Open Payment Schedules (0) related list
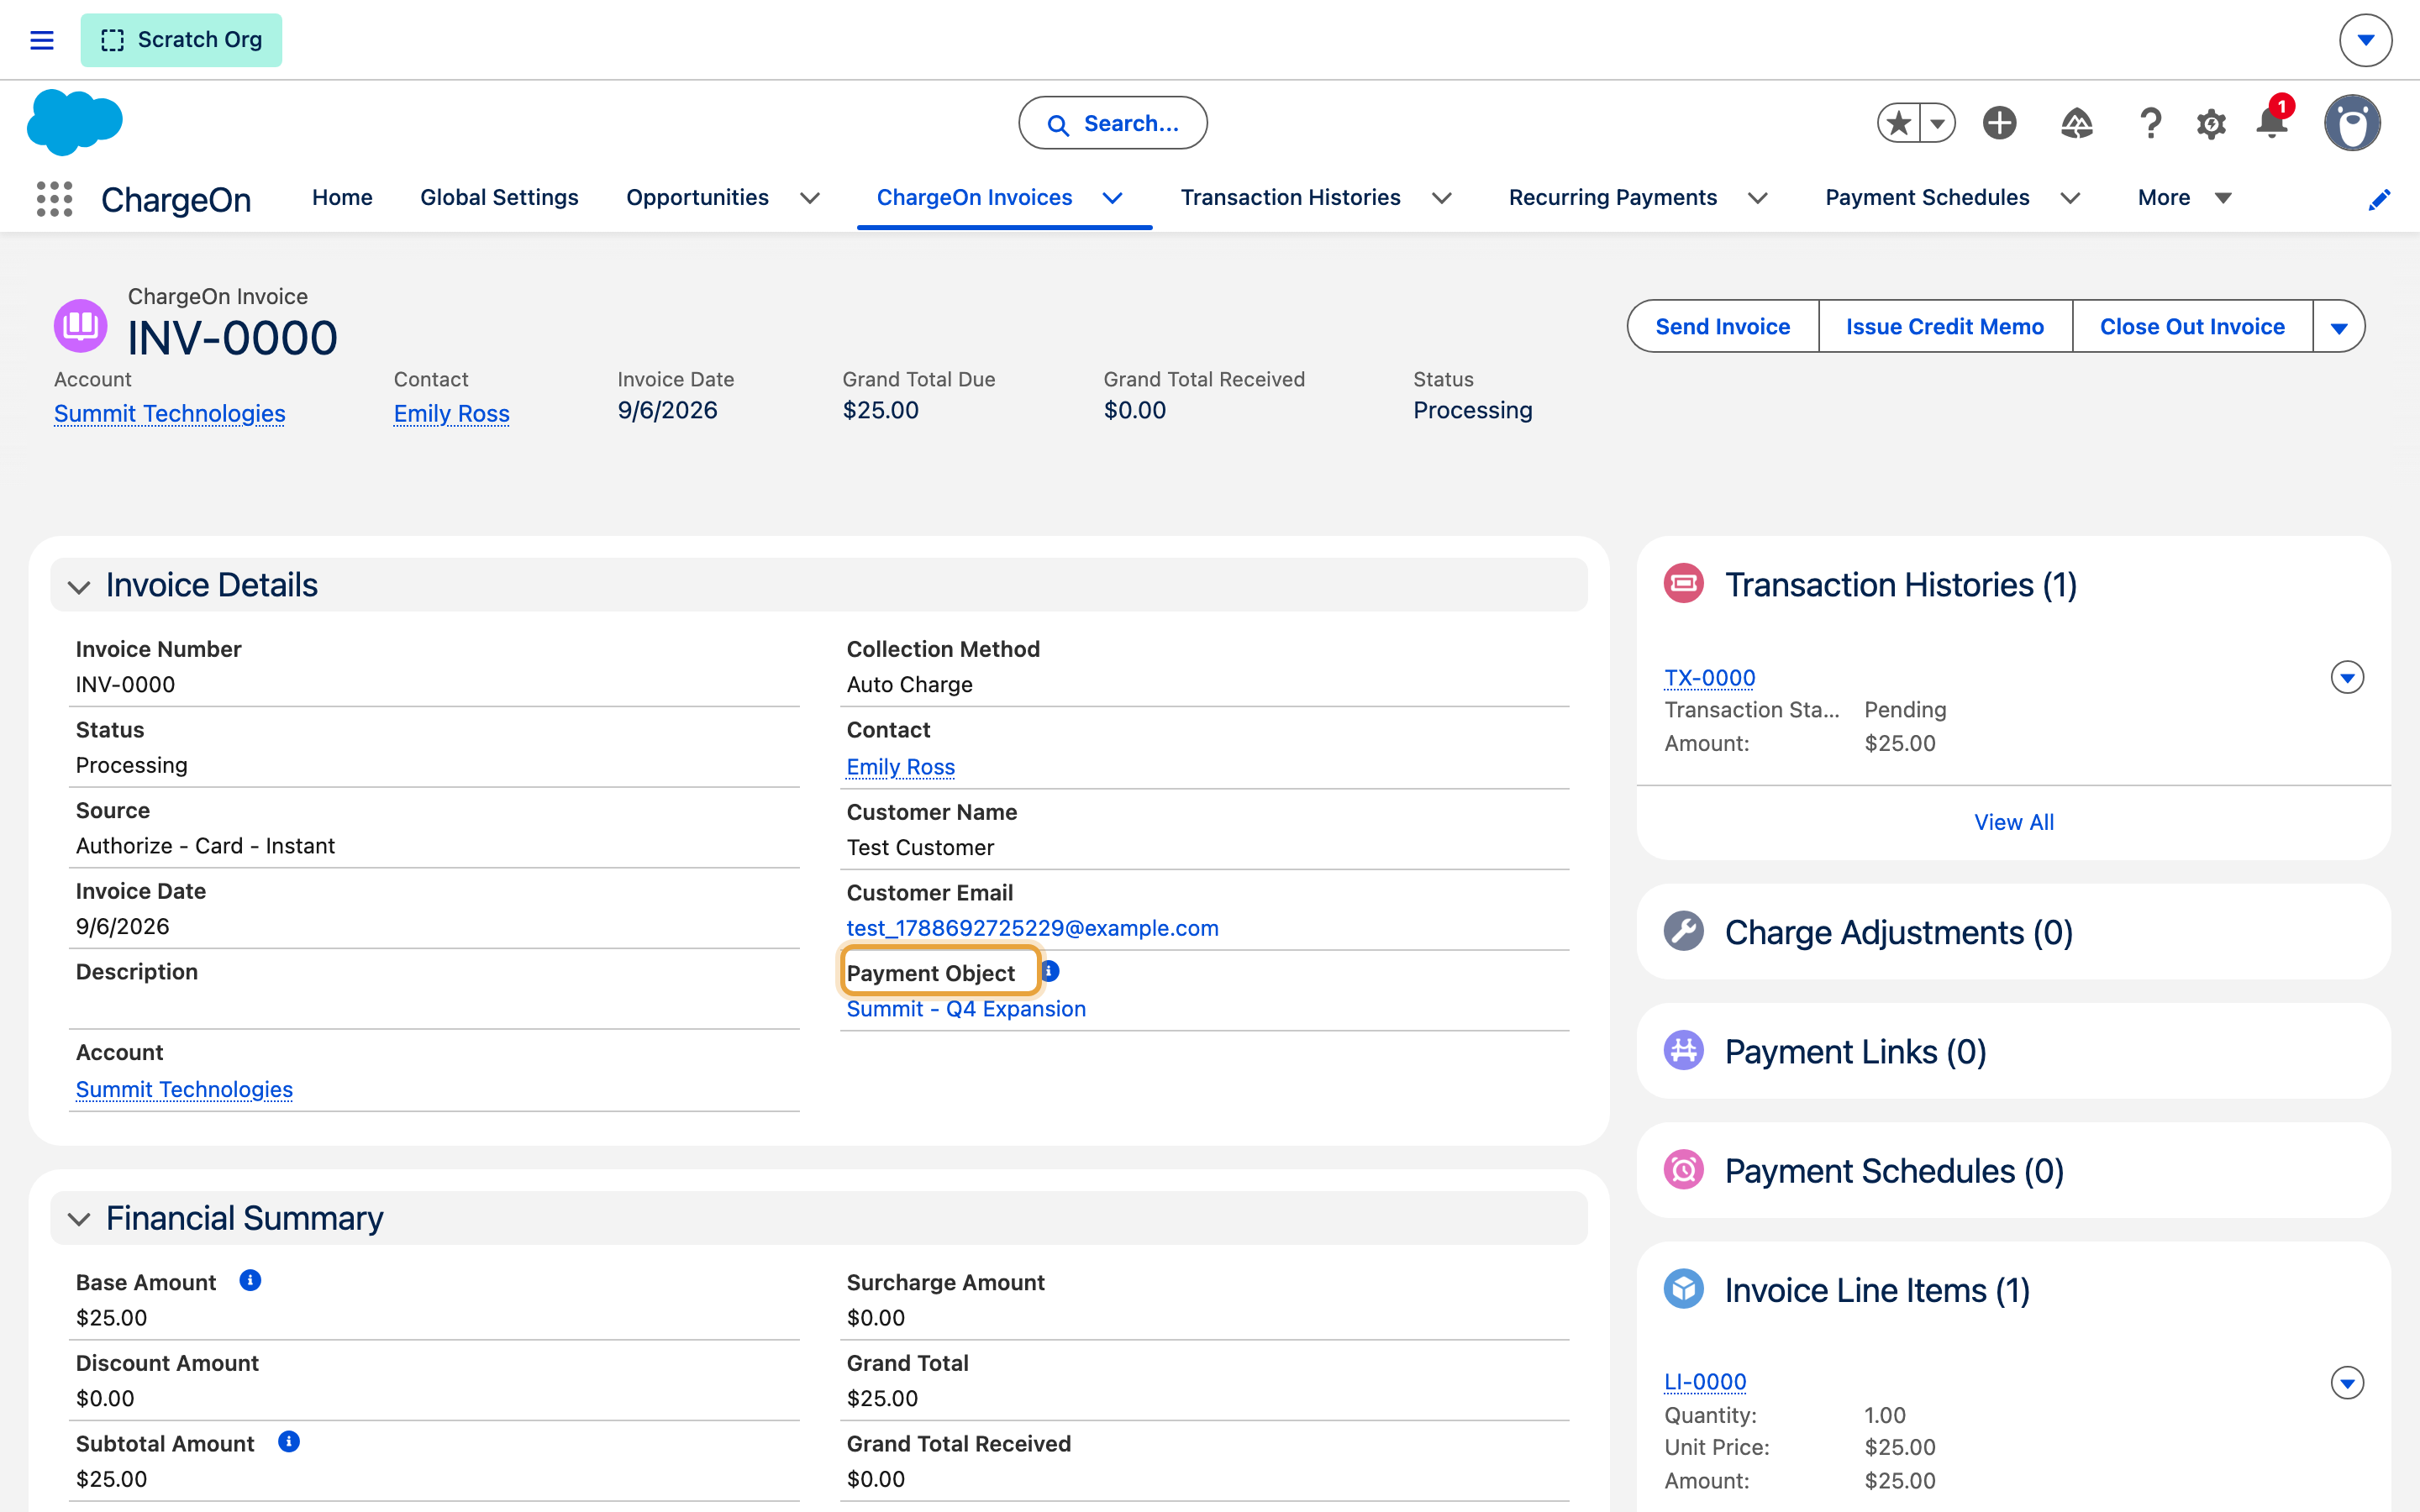The width and height of the screenshot is (2420, 1512). coord(1895,1170)
